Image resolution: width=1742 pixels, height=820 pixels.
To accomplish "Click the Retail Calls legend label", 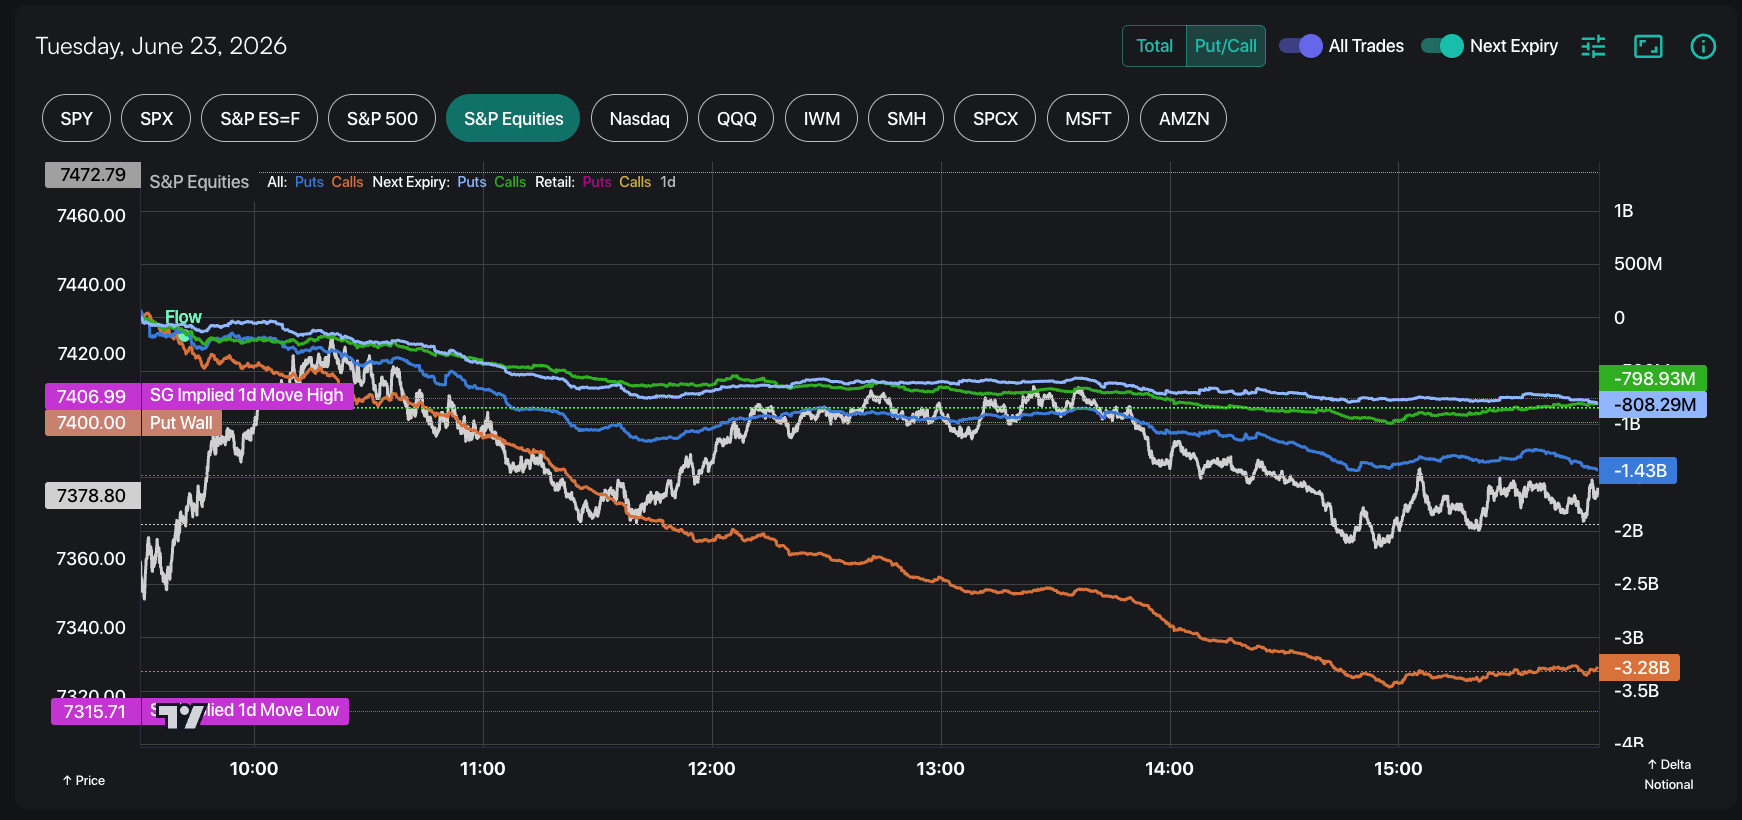I will click(635, 182).
